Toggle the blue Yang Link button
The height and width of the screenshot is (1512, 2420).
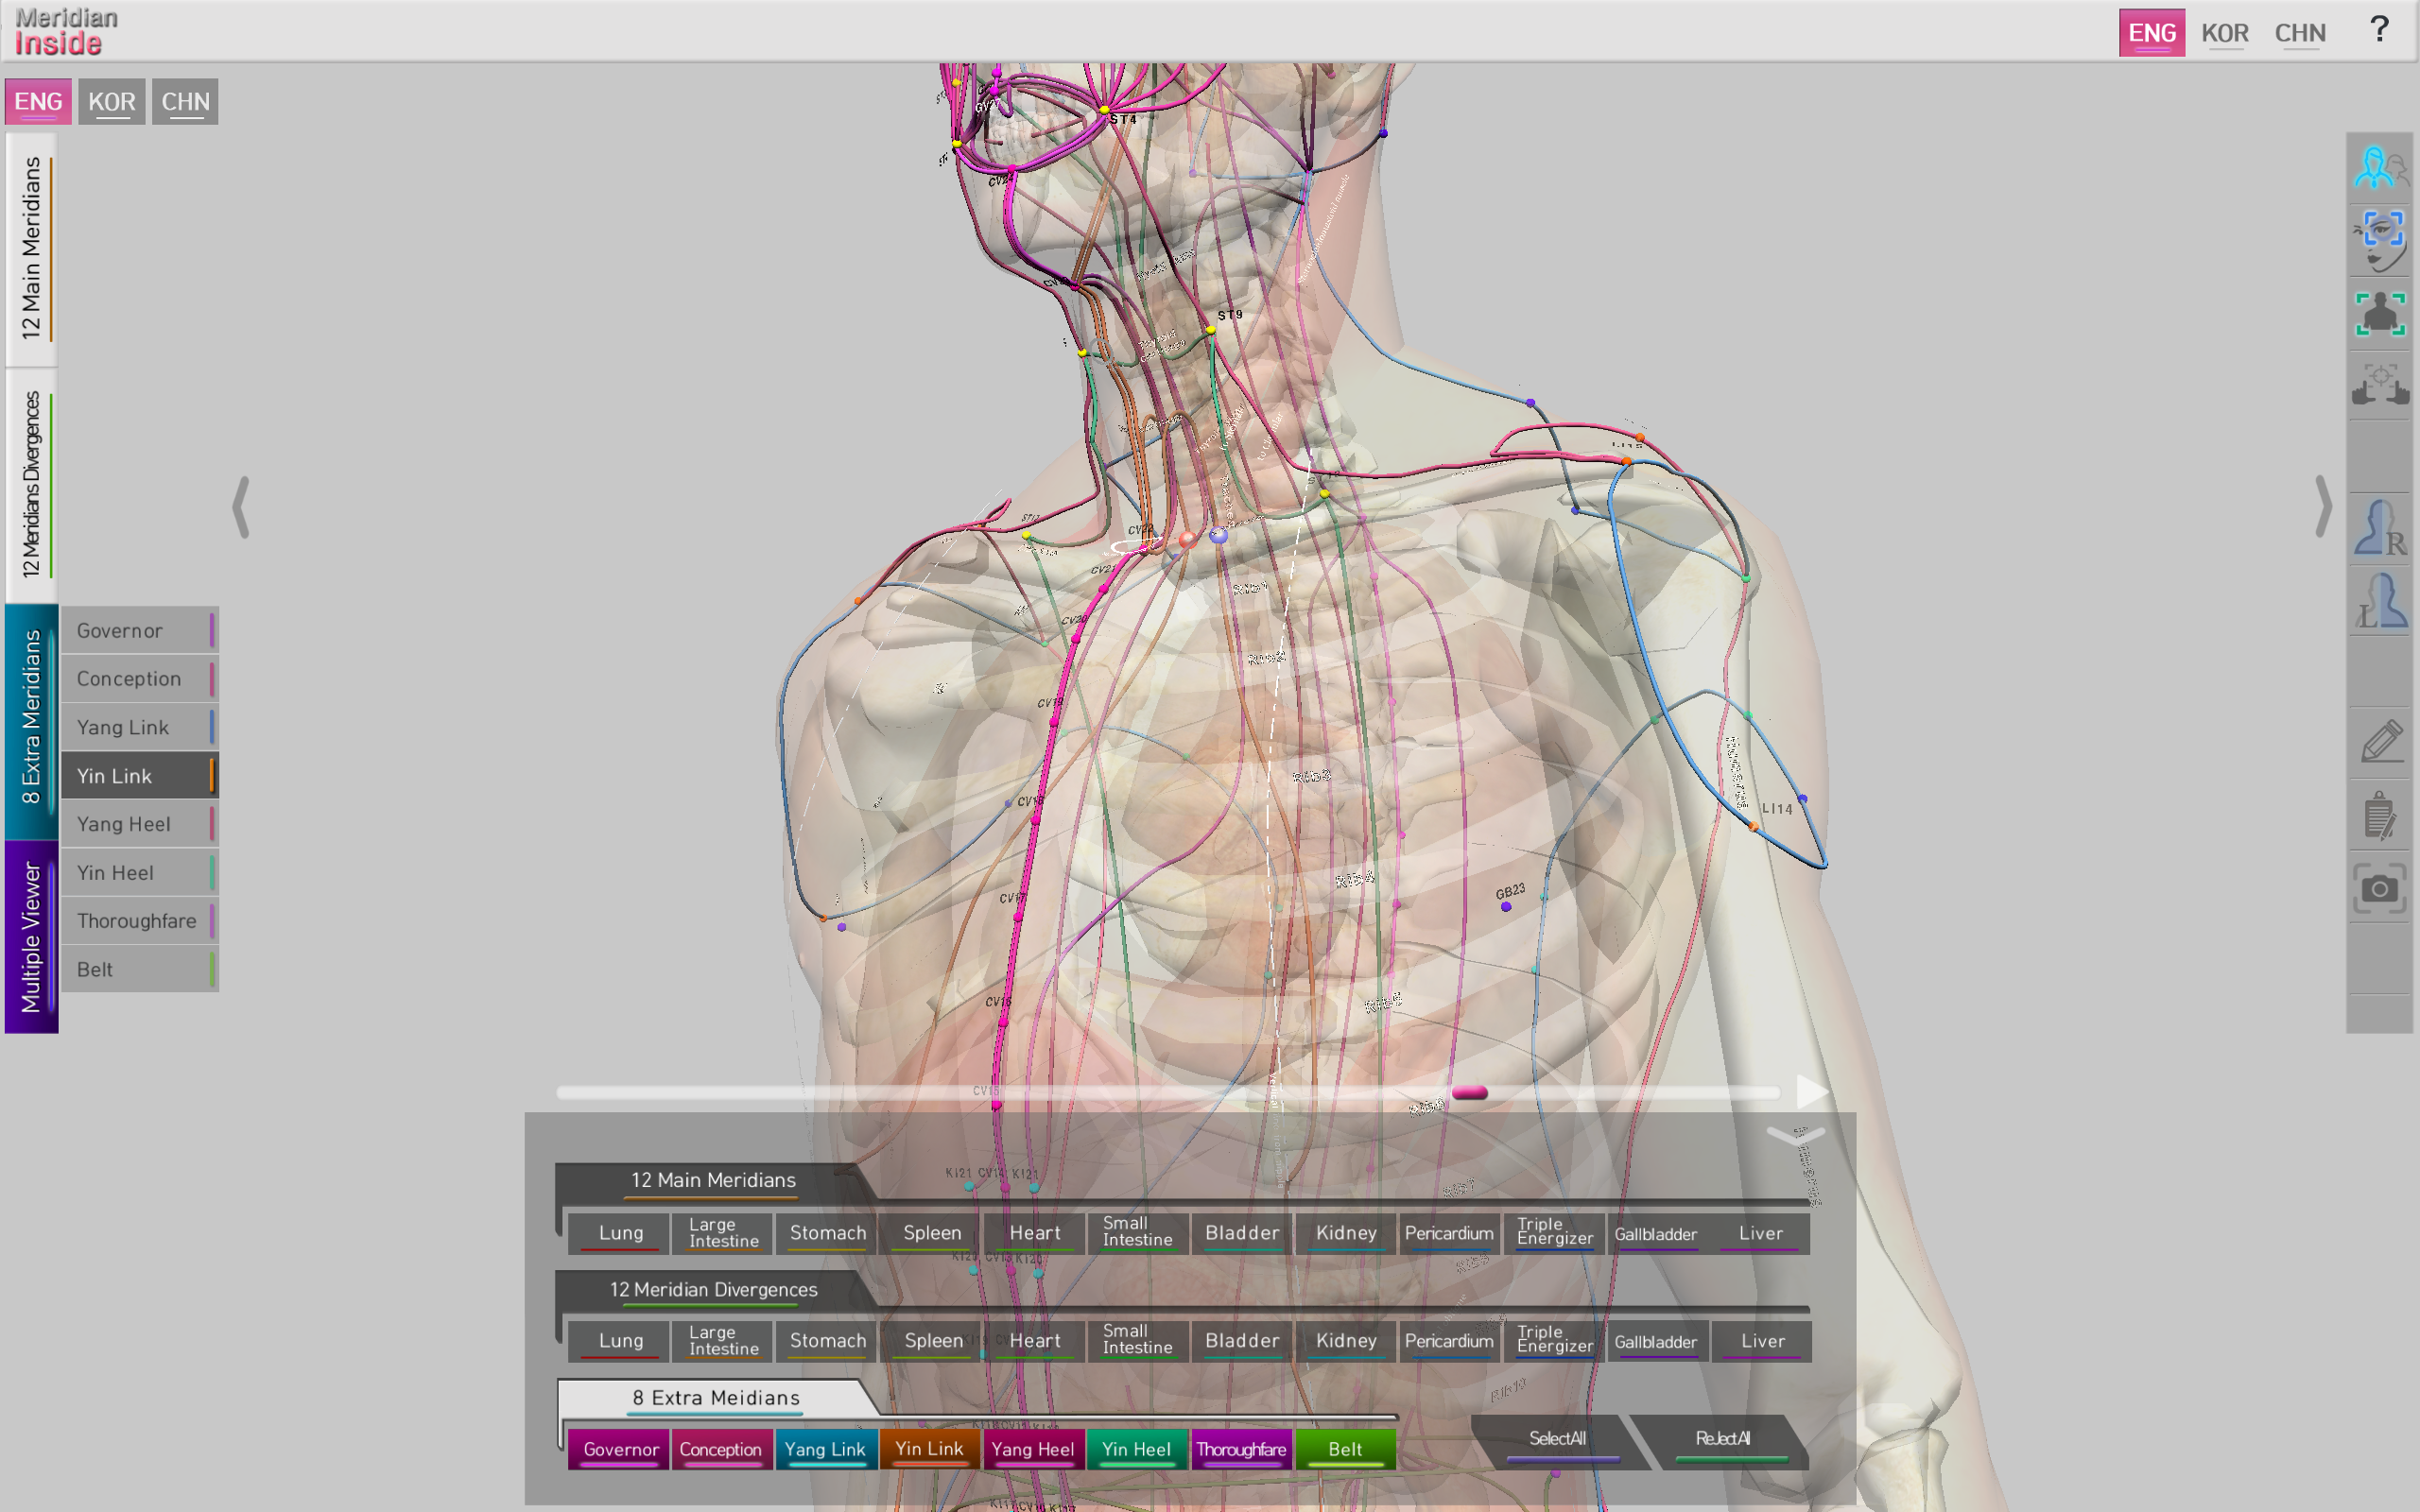825,1449
